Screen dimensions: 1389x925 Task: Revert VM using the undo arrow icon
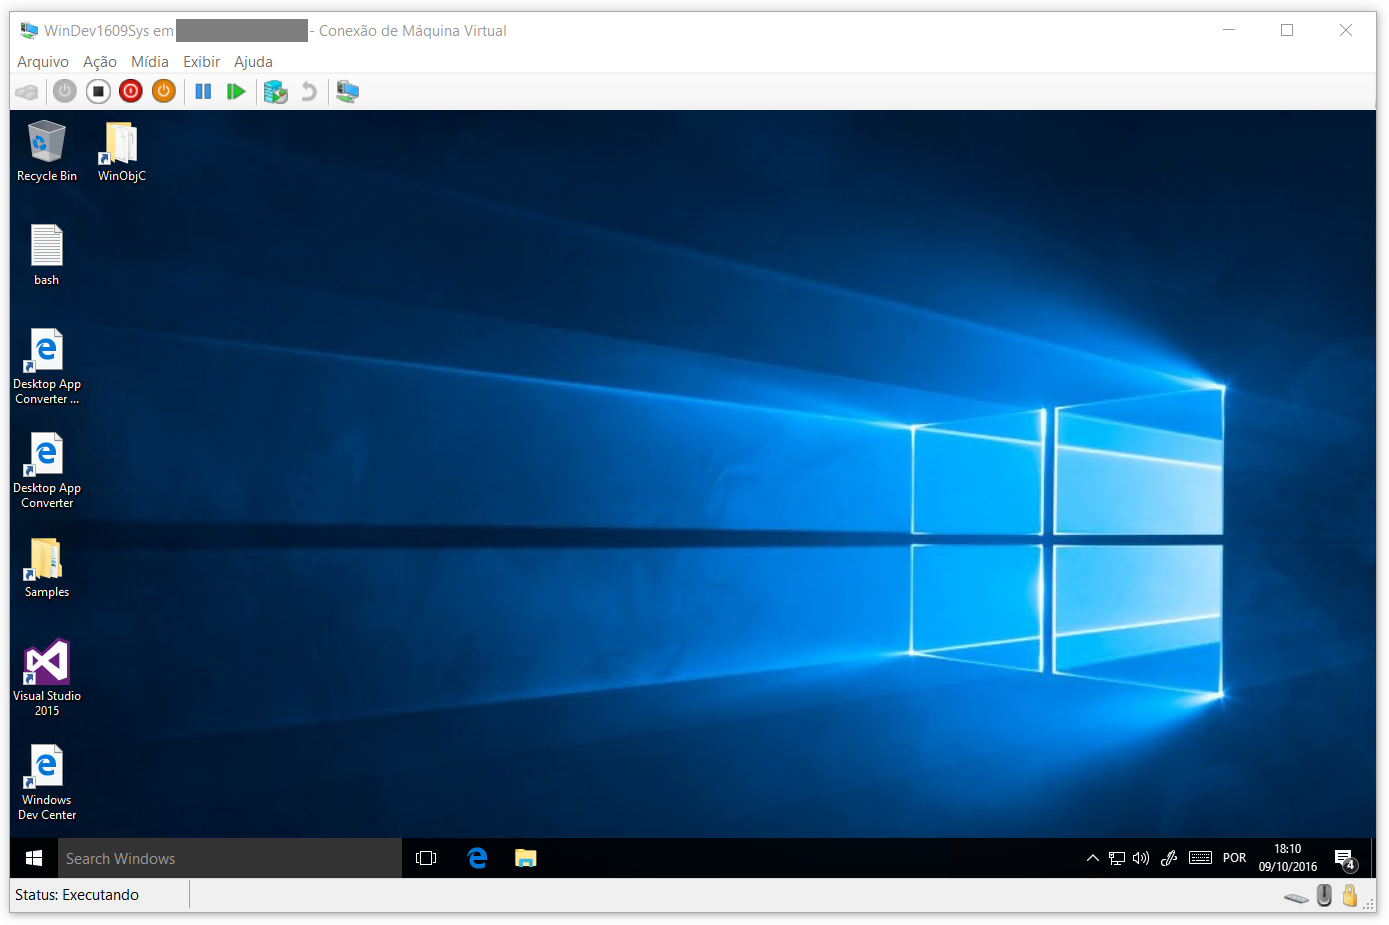(309, 92)
